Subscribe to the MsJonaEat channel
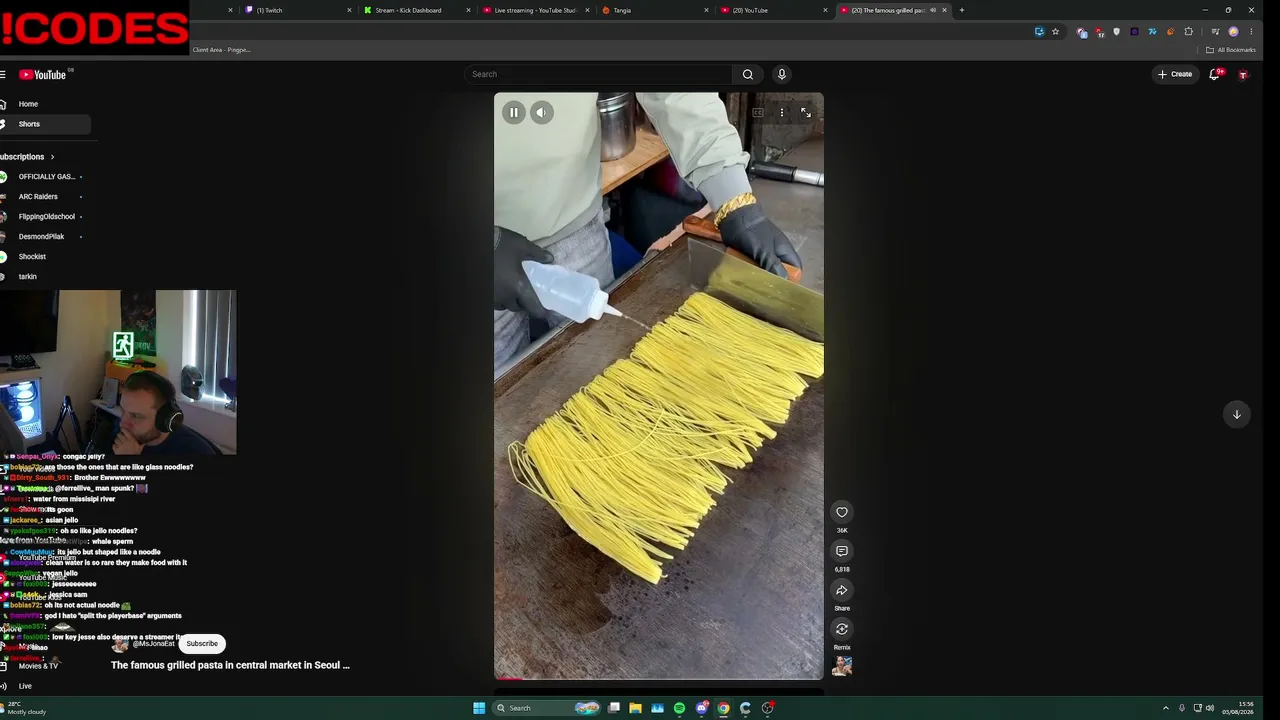 point(202,644)
